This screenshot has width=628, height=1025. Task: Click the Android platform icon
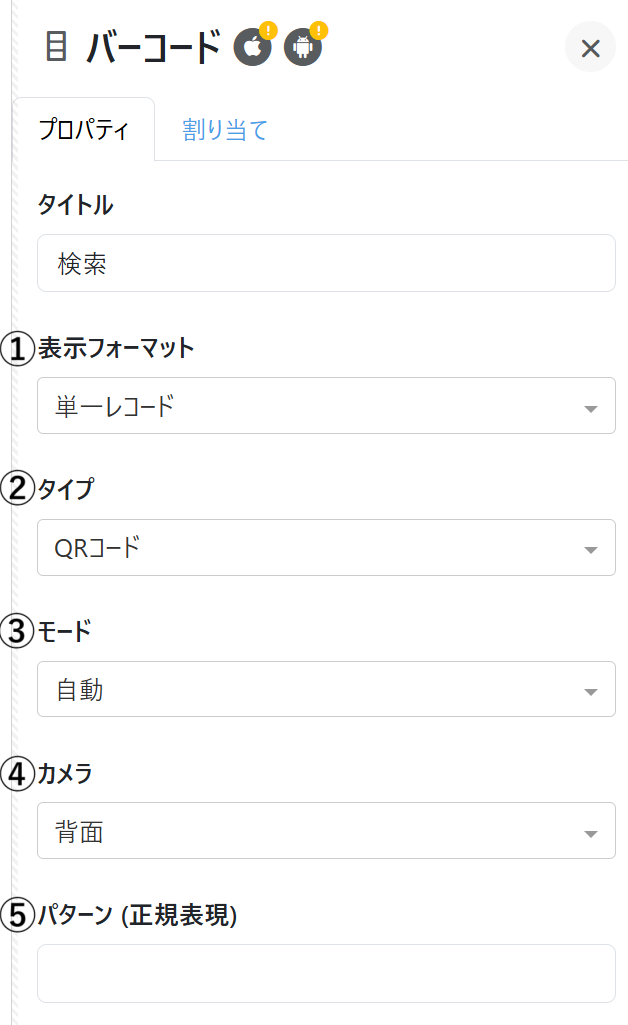(x=302, y=47)
